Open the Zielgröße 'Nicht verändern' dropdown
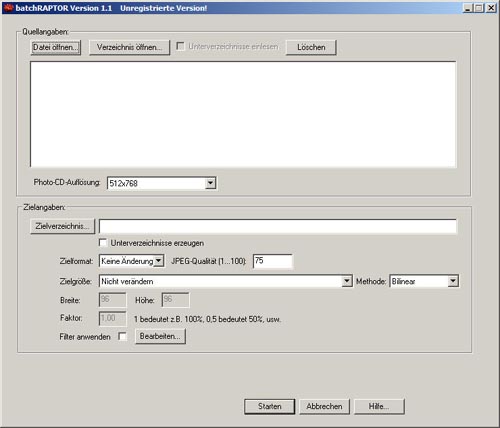Image resolution: width=500 pixels, height=428 pixels. point(226,281)
